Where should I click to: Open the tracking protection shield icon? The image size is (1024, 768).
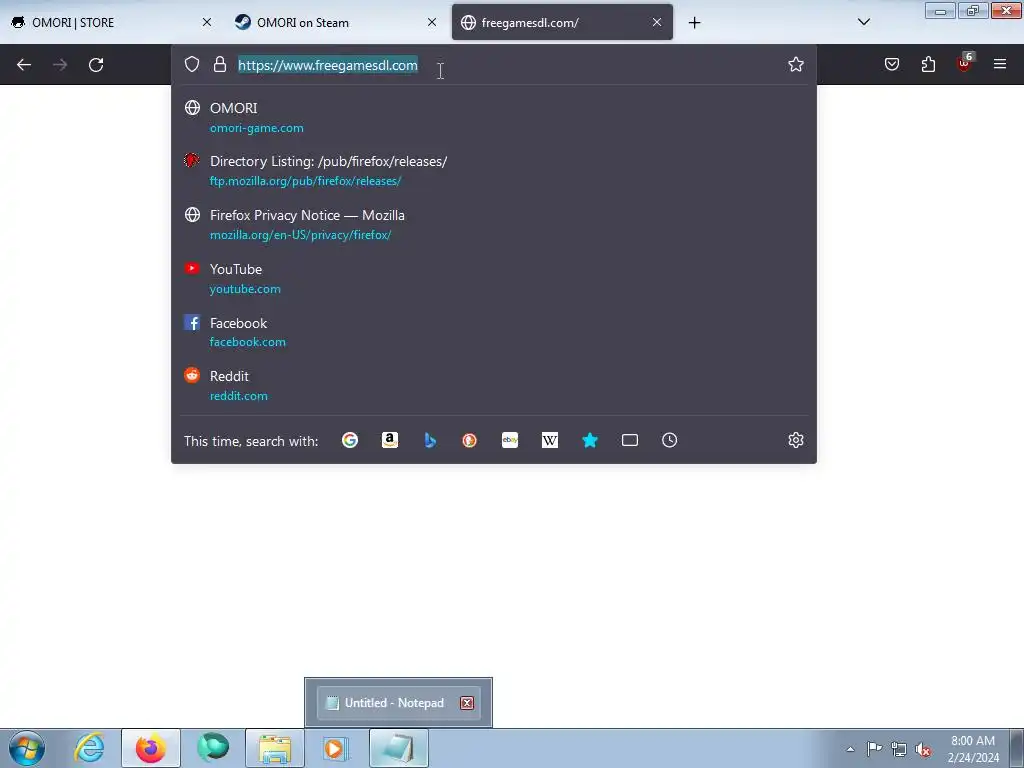(x=191, y=64)
